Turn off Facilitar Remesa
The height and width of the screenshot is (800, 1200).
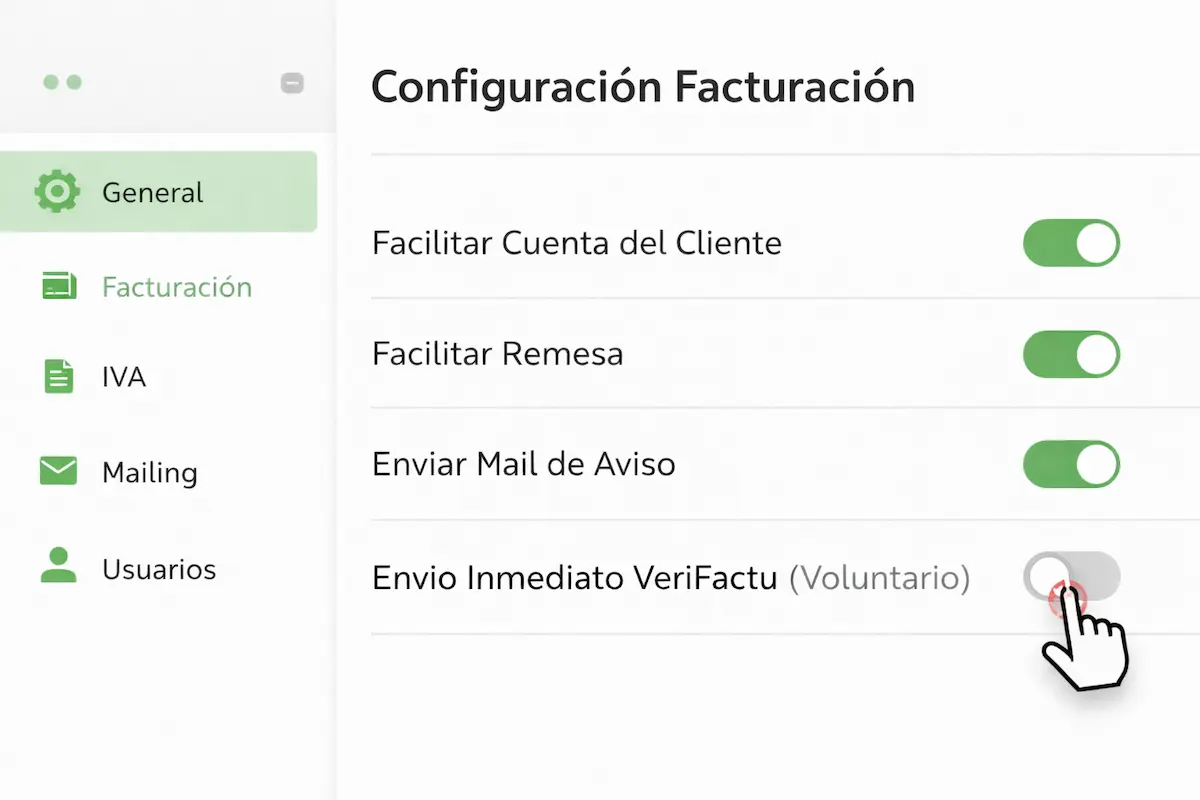(1072, 354)
